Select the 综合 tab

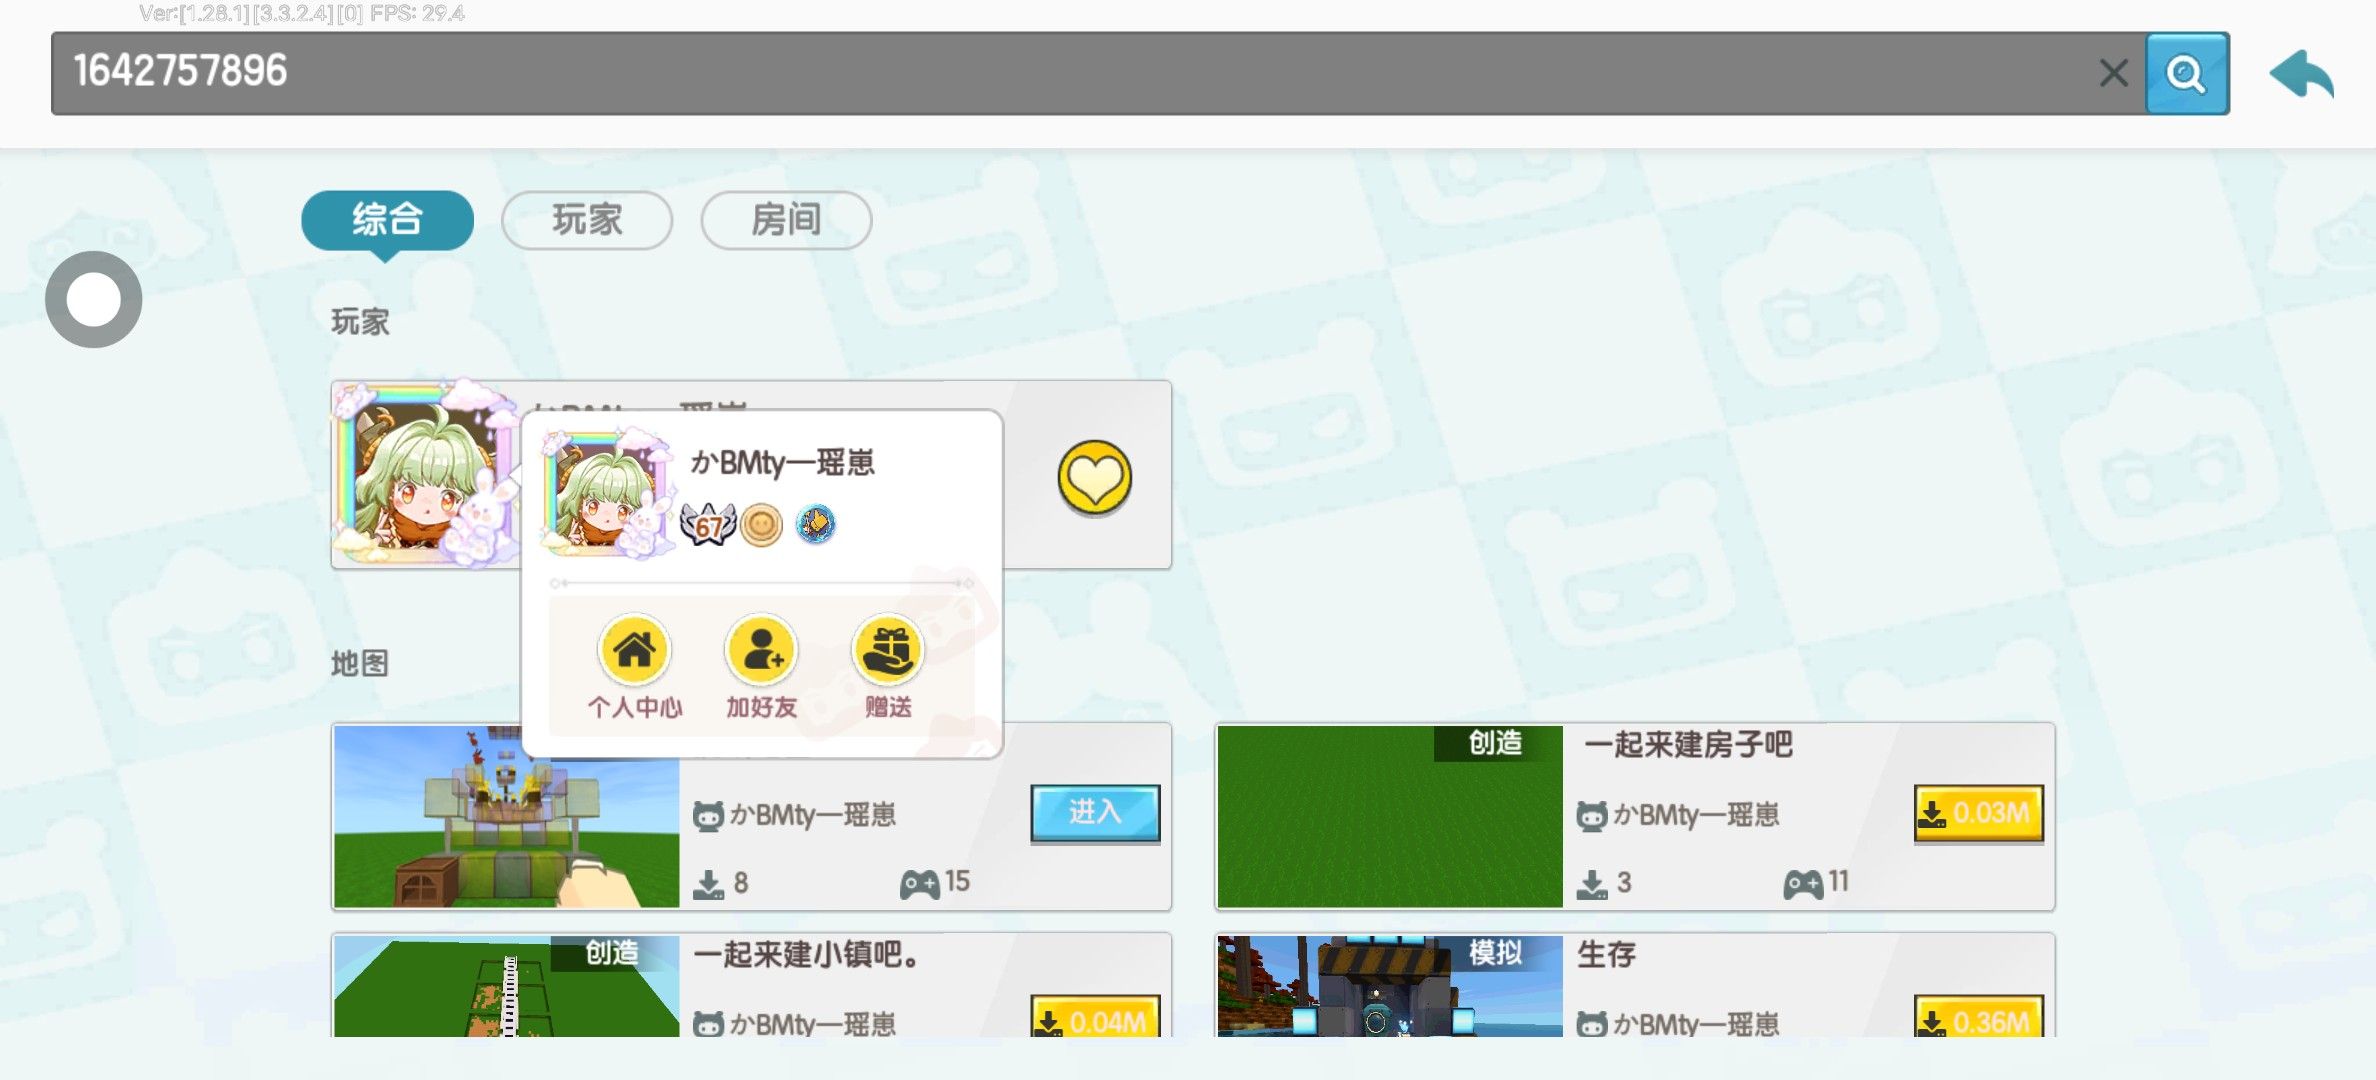387,220
